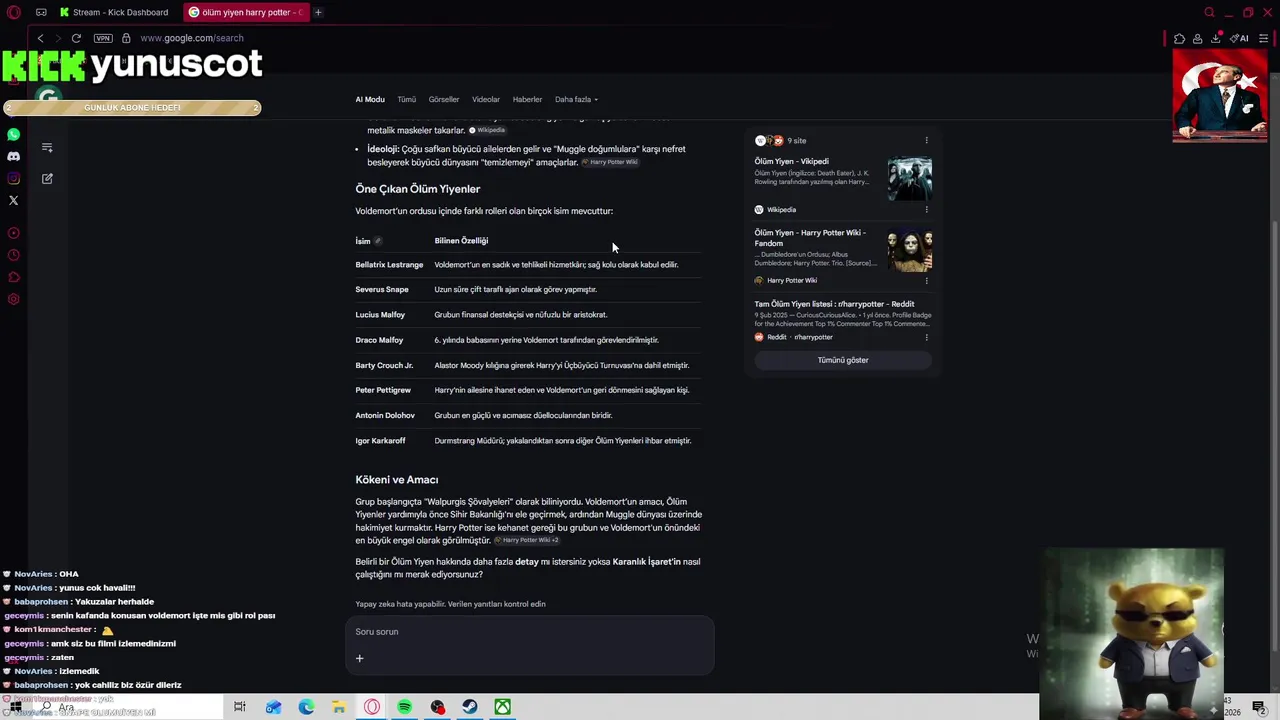Switch to the Görseller search tab

pos(444,99)
